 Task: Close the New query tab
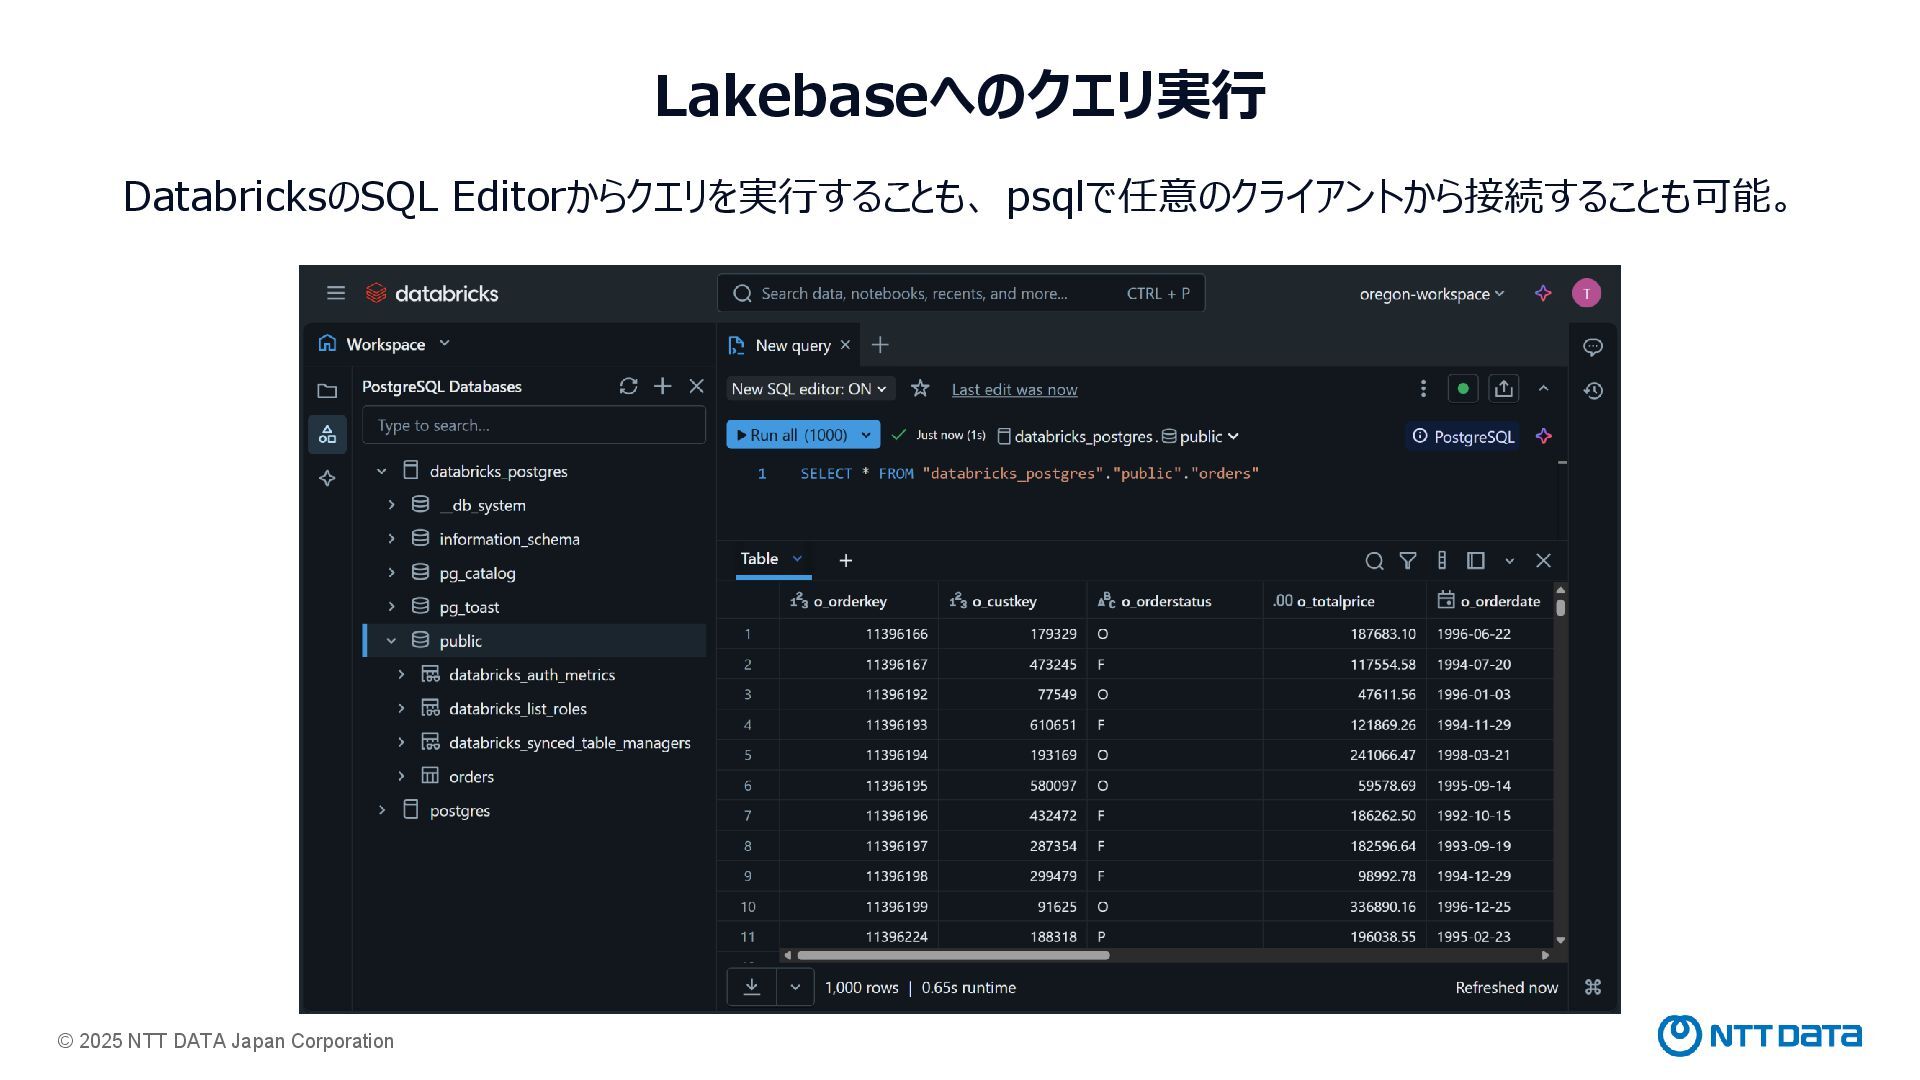tap(845, 344)
